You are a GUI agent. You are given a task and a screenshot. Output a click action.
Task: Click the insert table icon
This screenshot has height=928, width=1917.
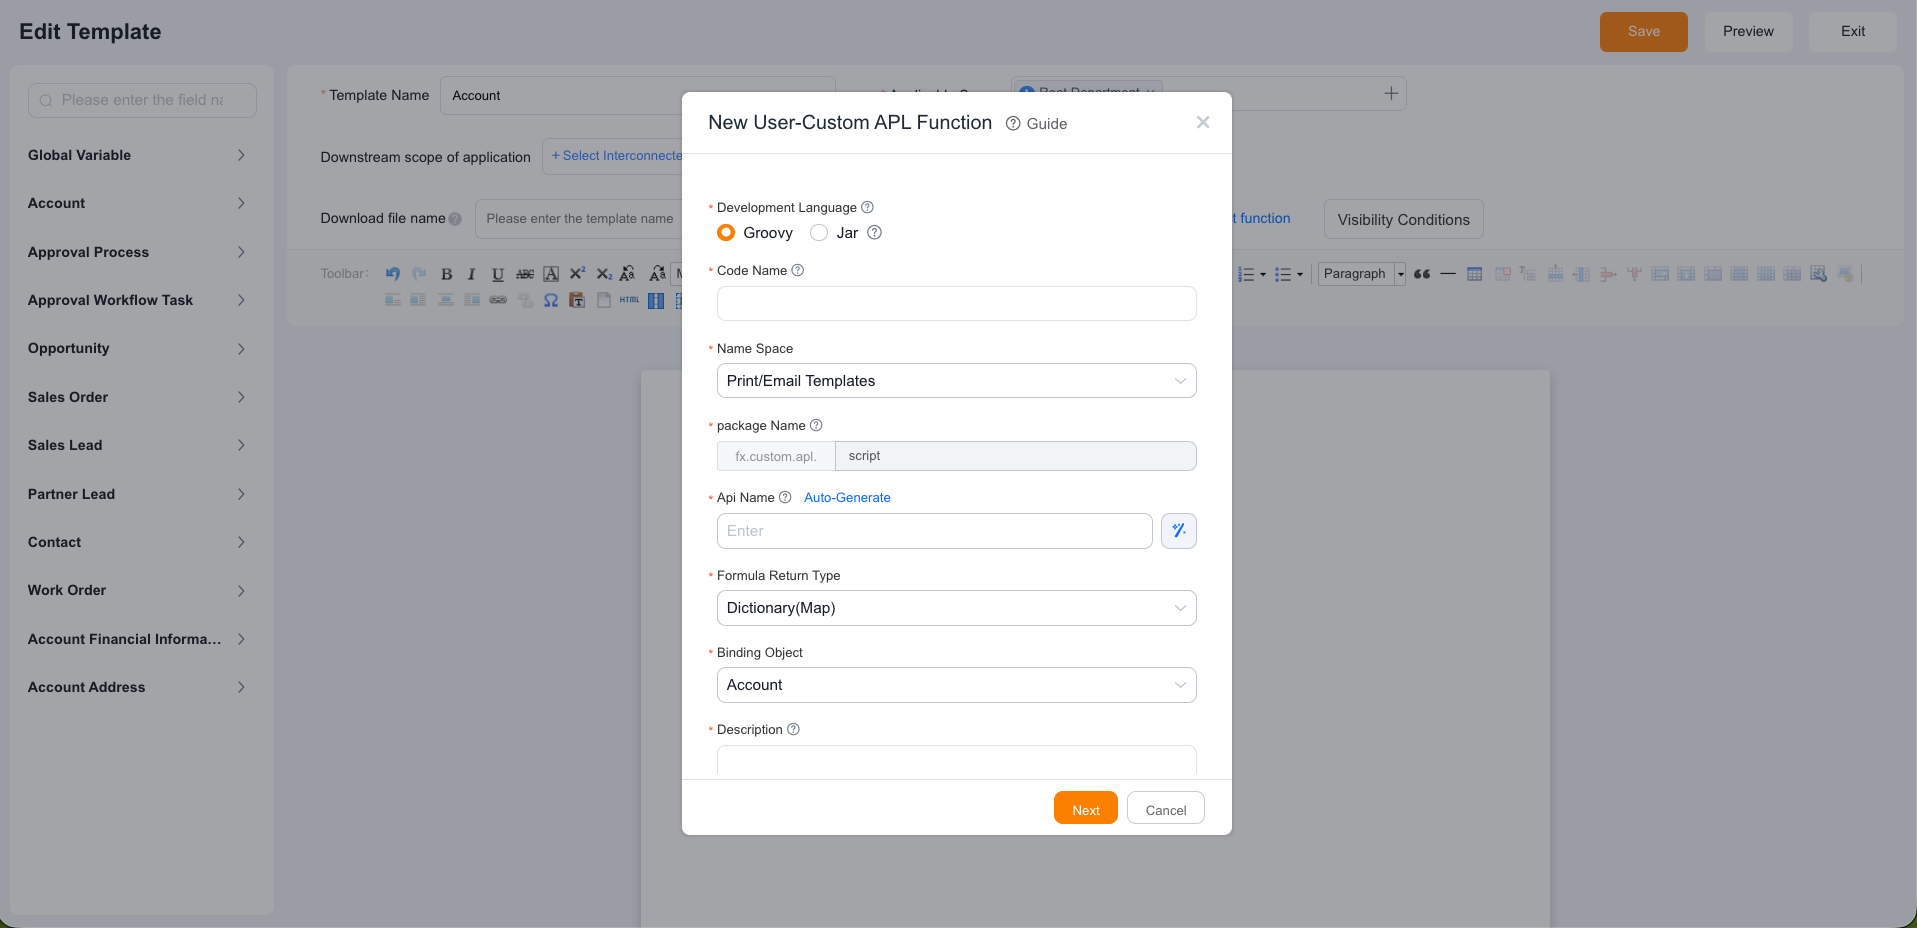(1475, 274)
